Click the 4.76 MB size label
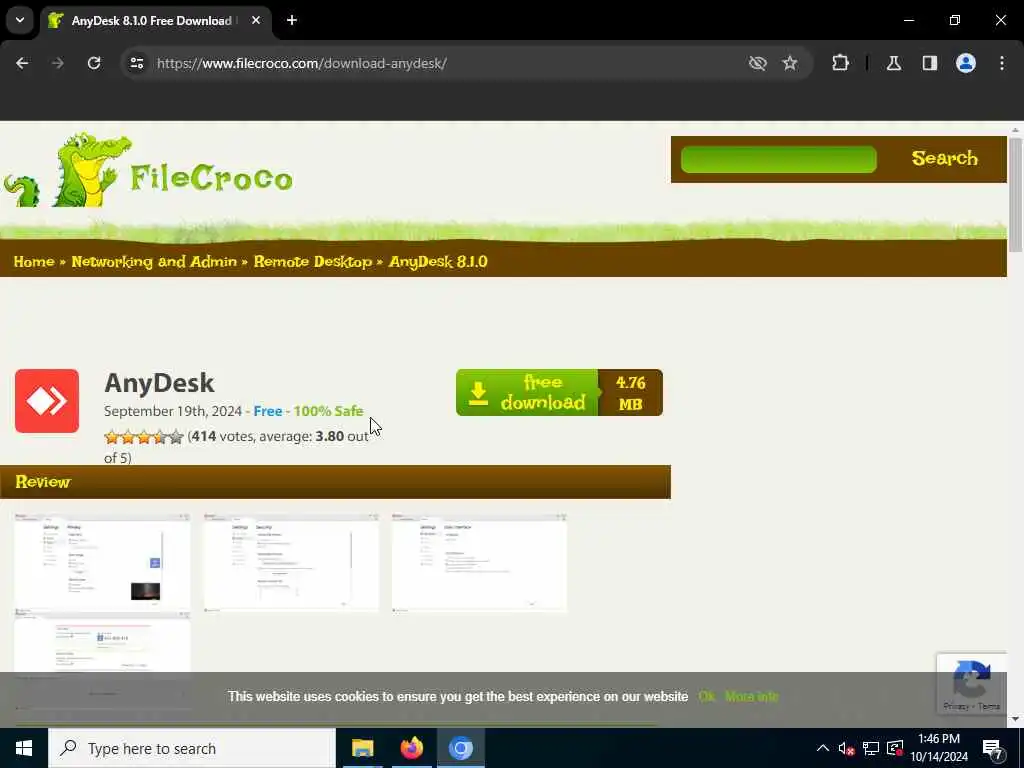1024x768 pixels. tap(630, 392)
